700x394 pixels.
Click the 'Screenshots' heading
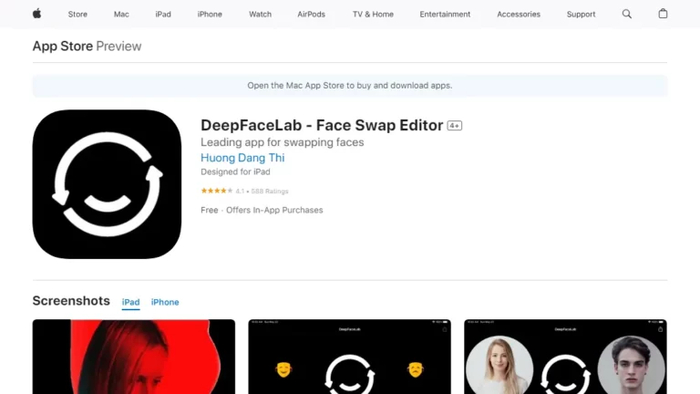pyautogui.click(x=71, y=301)
